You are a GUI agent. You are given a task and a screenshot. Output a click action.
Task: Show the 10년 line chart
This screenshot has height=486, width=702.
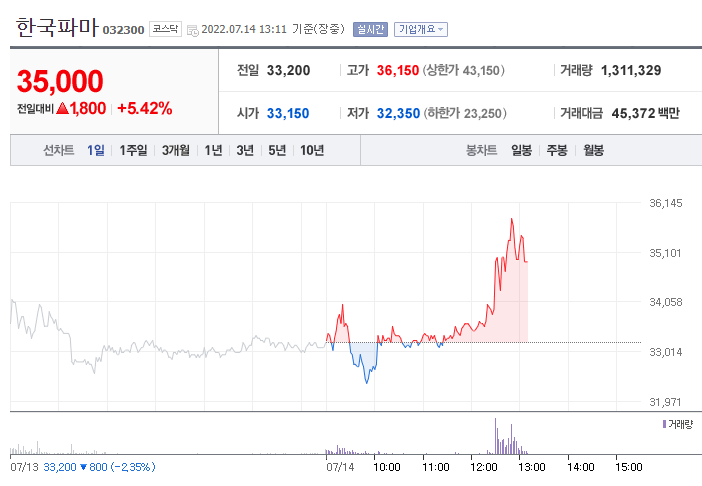[312, 150]
